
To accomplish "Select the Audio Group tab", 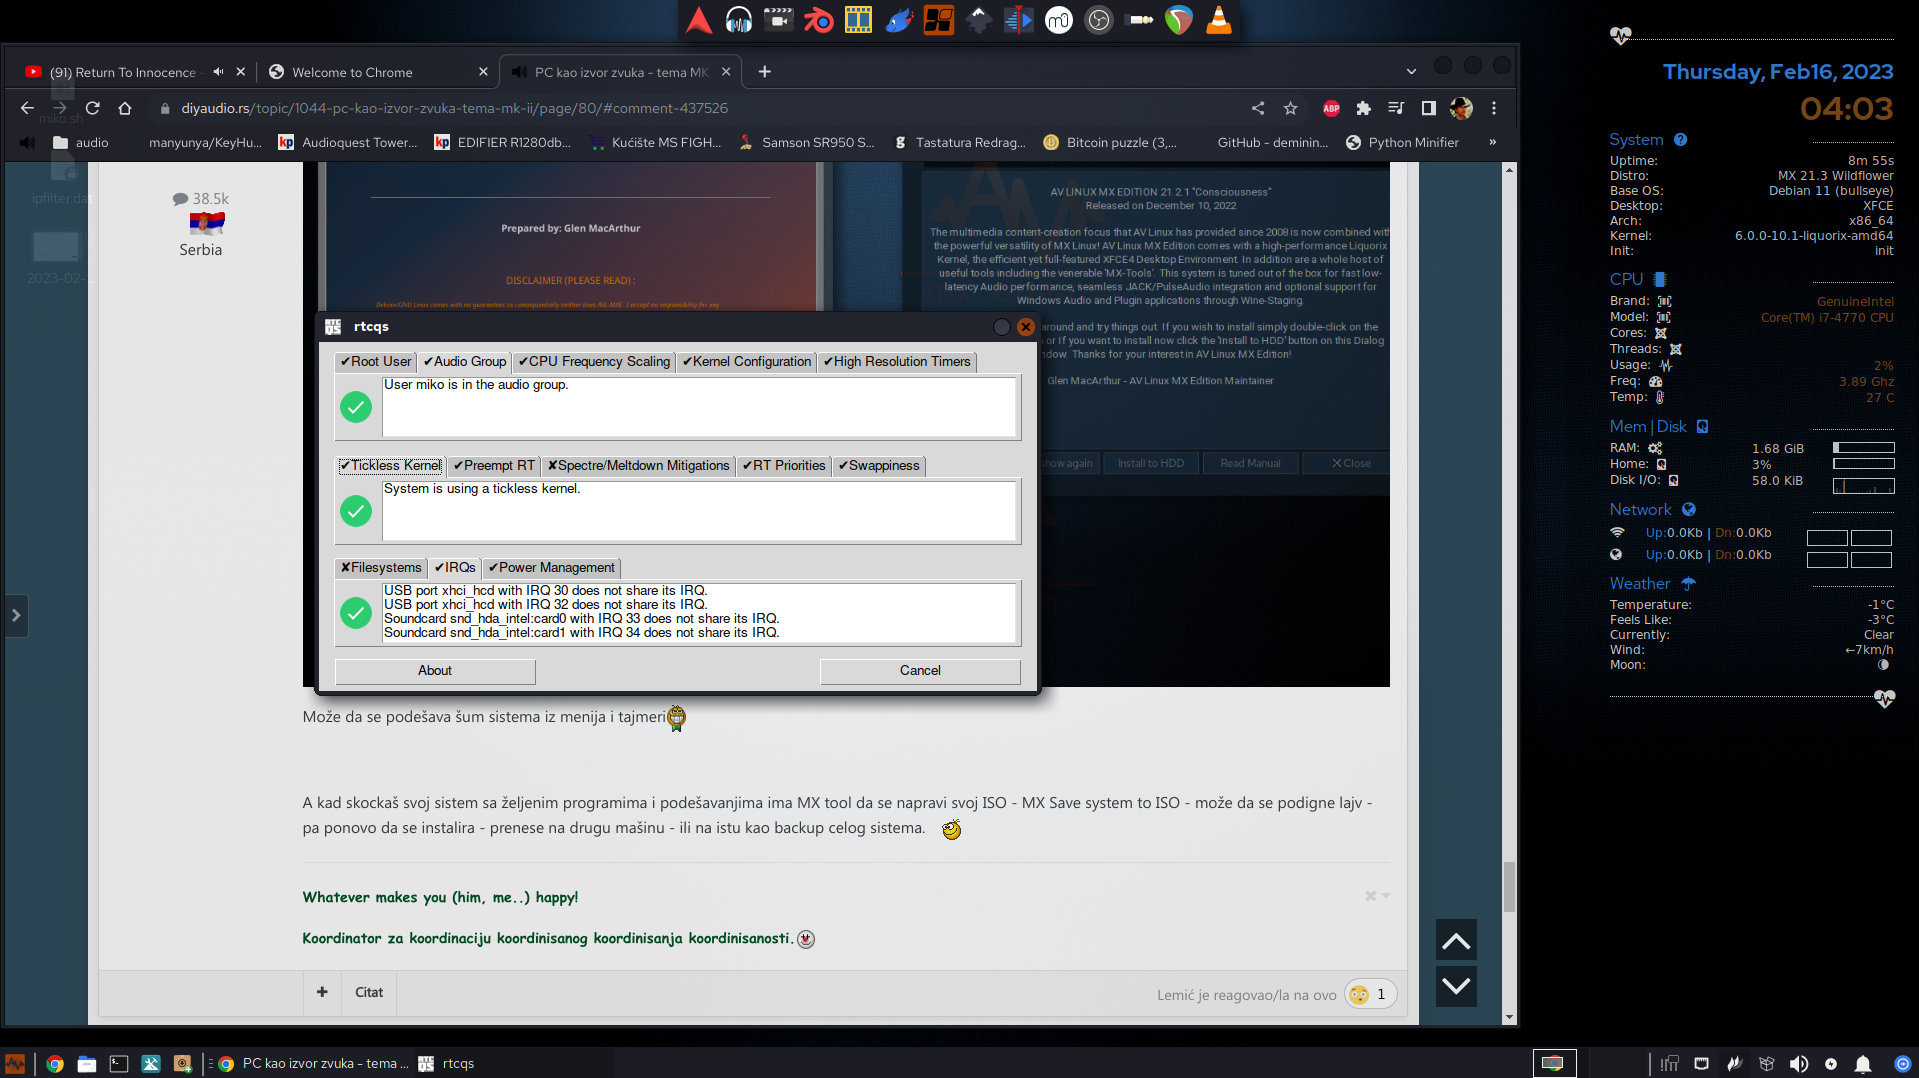I will coord(464,362).
